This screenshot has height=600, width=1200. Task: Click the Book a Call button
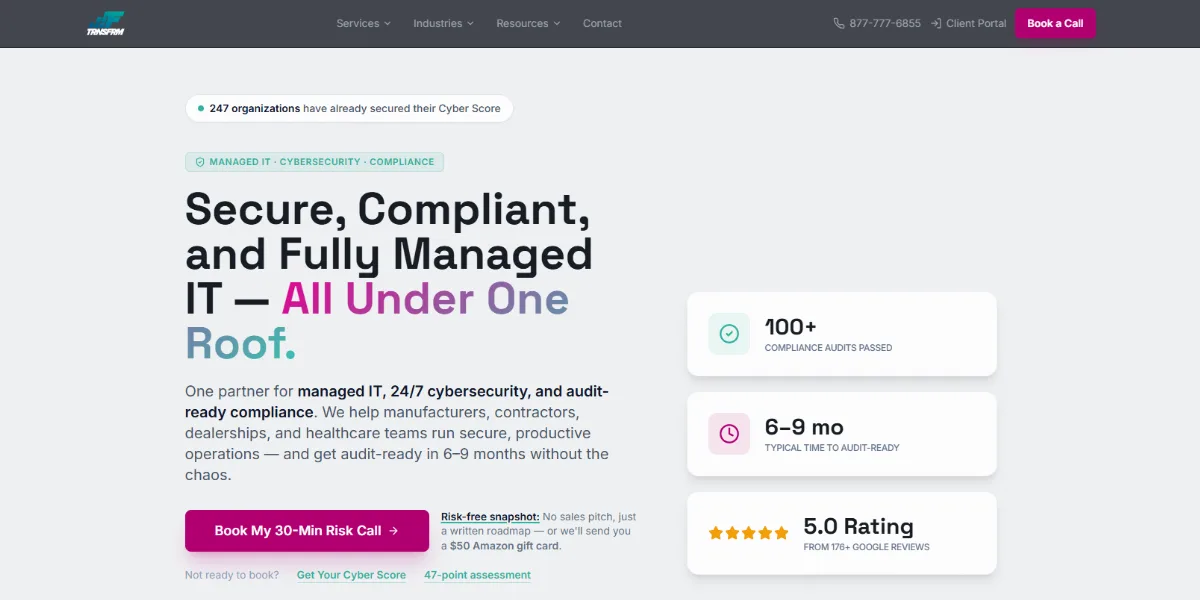coord(1055,23)
